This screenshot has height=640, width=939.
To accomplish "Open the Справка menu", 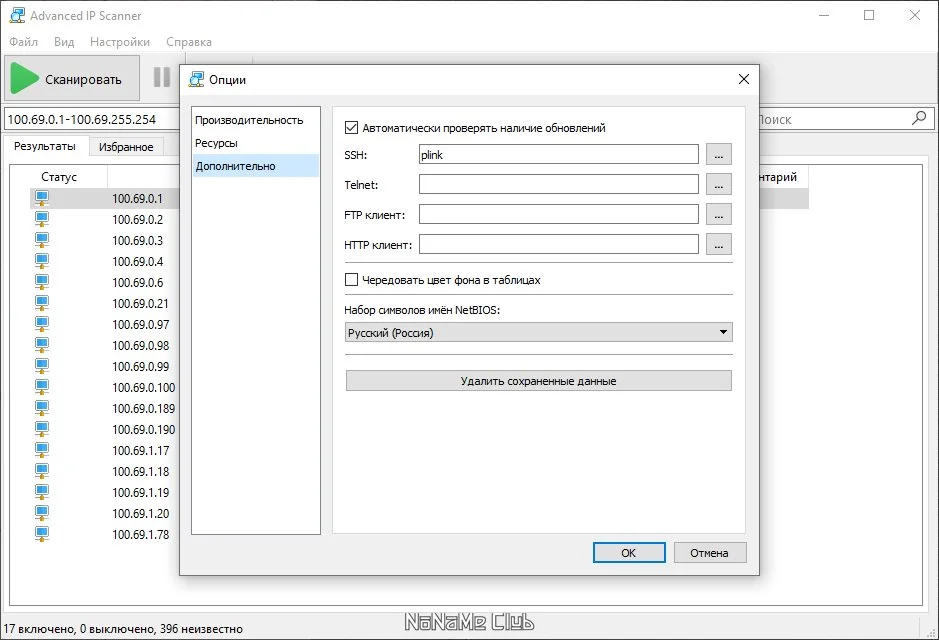I will click(x=189, y=42).
